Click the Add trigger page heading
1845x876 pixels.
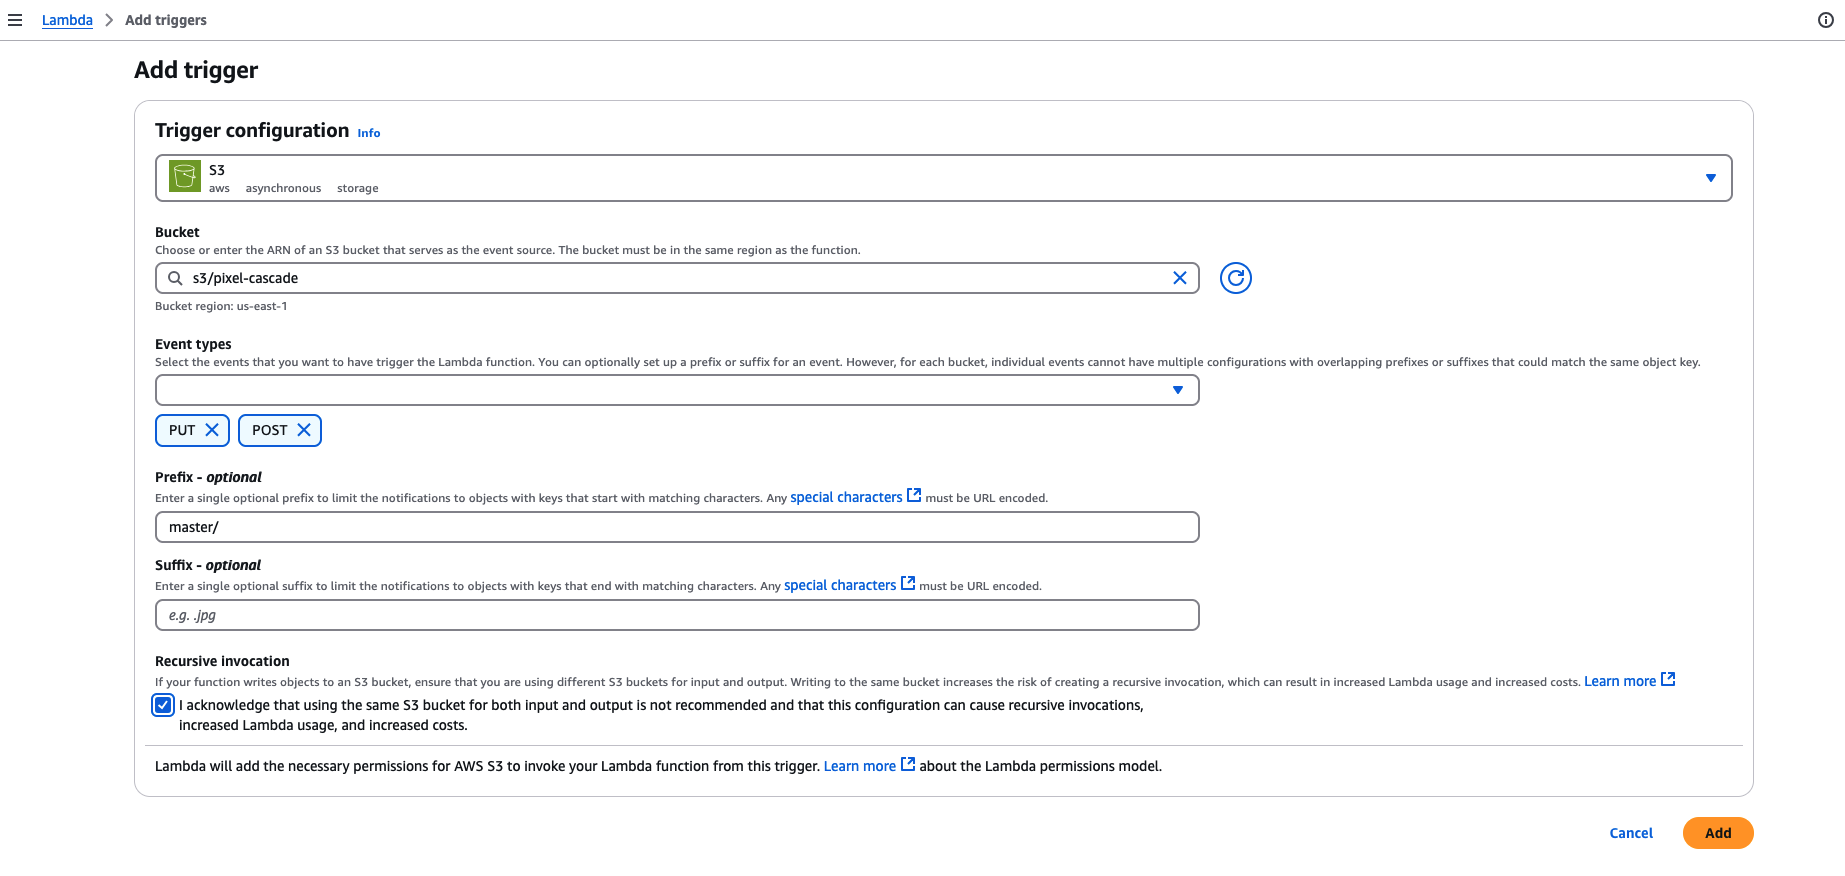pos(196,70)
